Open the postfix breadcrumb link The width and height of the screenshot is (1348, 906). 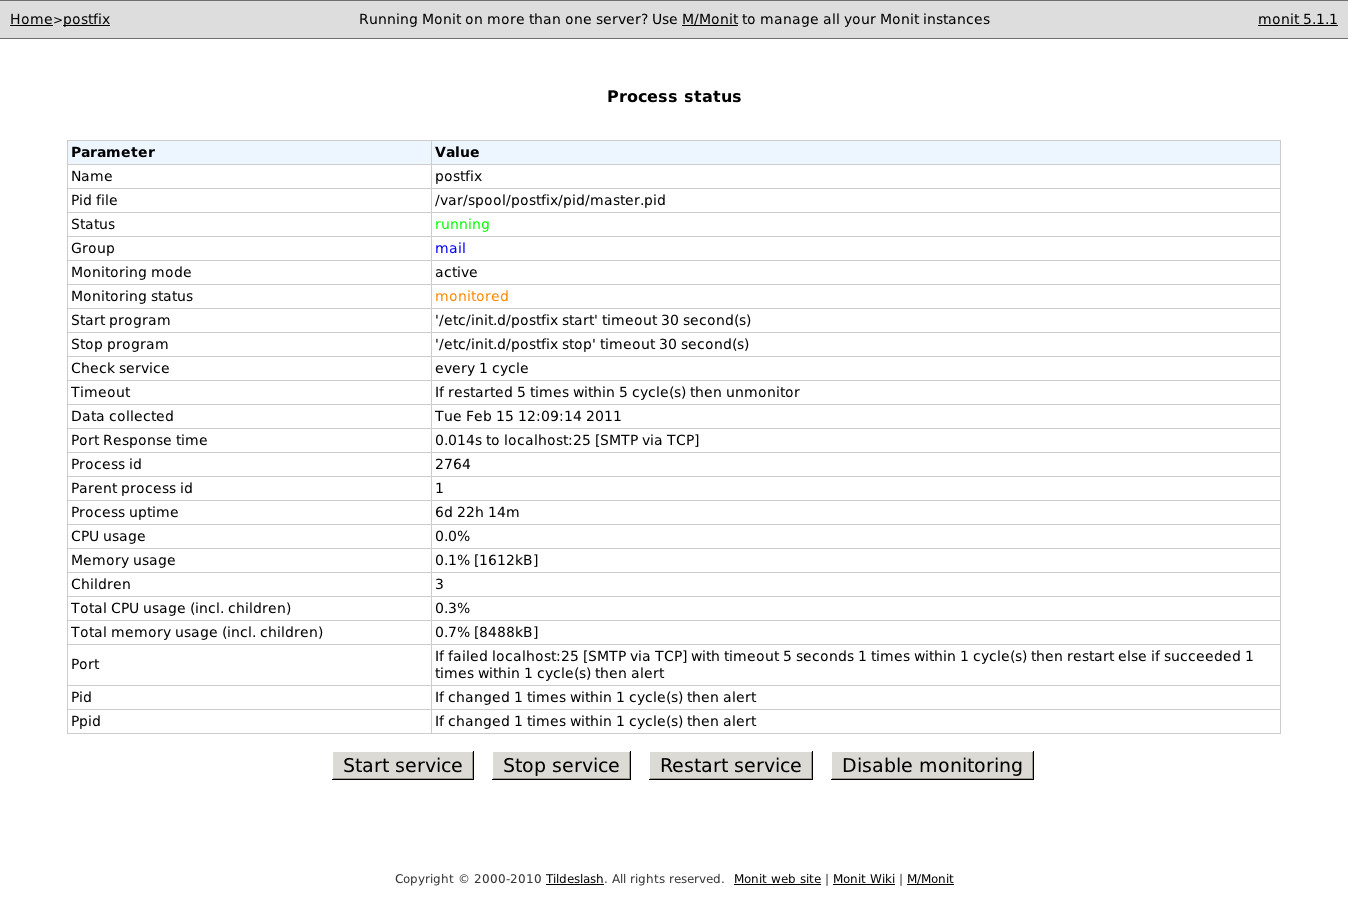click(86, 19)
